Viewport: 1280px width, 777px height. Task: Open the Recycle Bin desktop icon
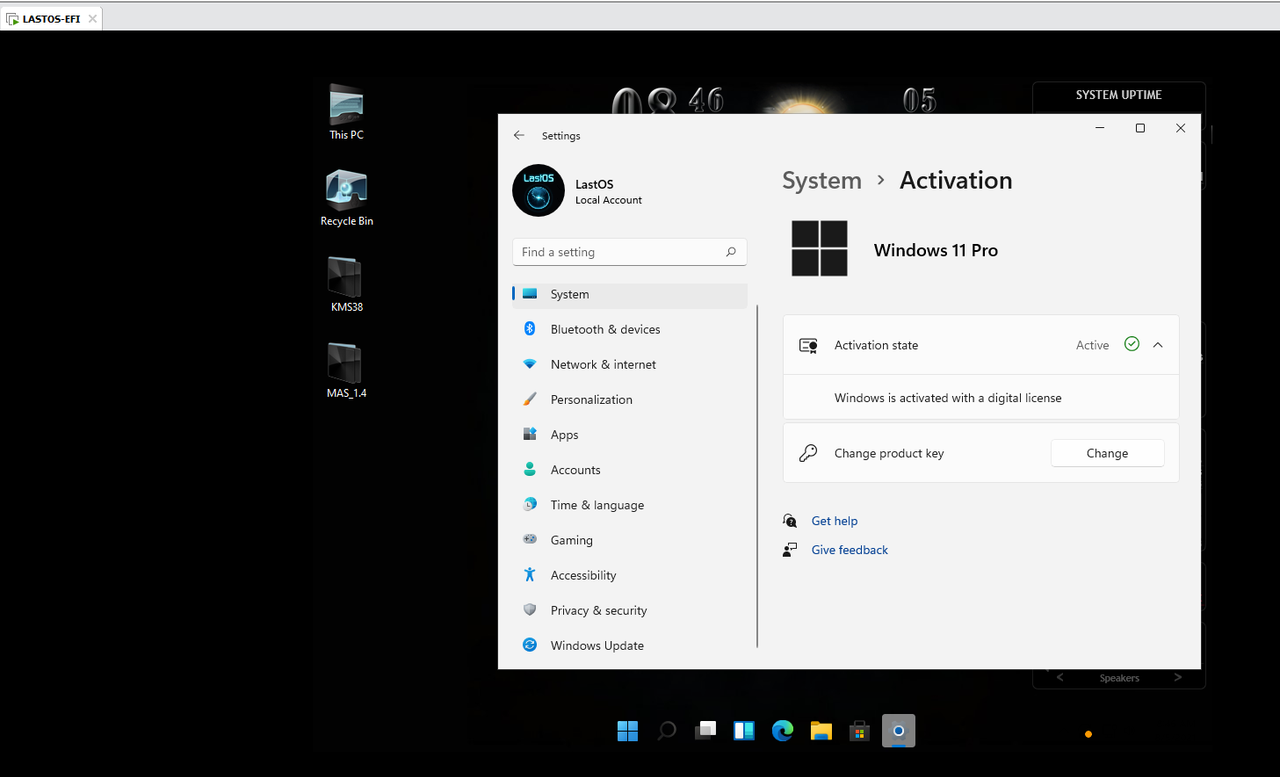(346, 198)
